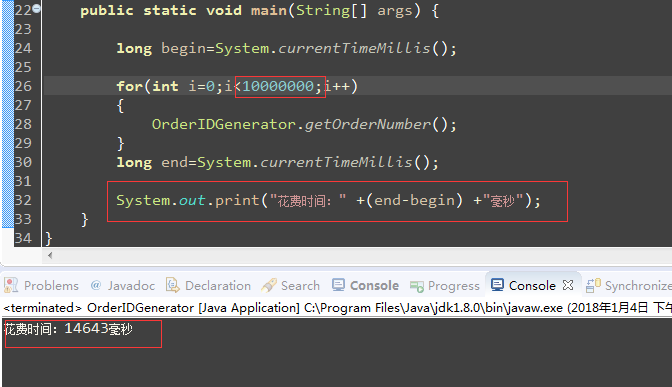
Task: Click the Declaration tab icon
Action: [x=172, y=285]
